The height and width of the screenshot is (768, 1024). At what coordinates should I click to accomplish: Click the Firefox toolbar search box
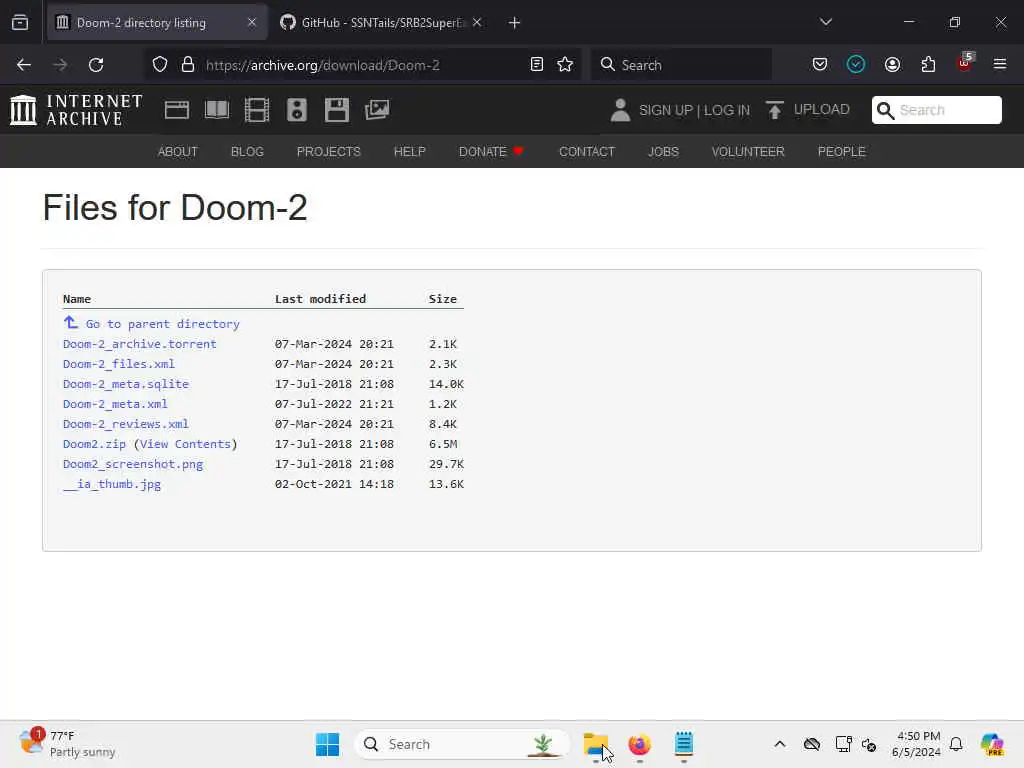pos(681,65)
